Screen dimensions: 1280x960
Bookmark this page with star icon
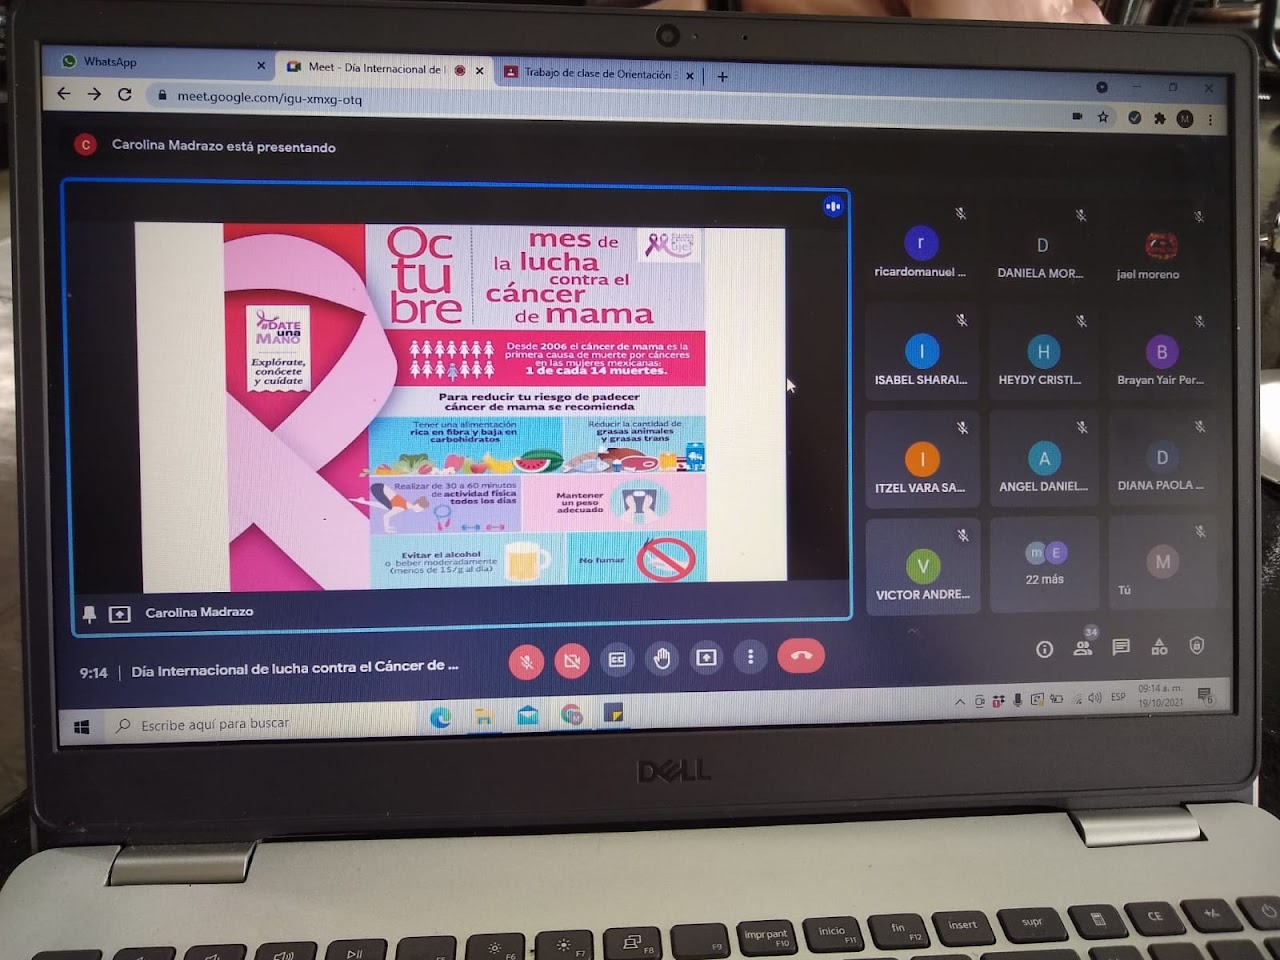coord(1103,117)
